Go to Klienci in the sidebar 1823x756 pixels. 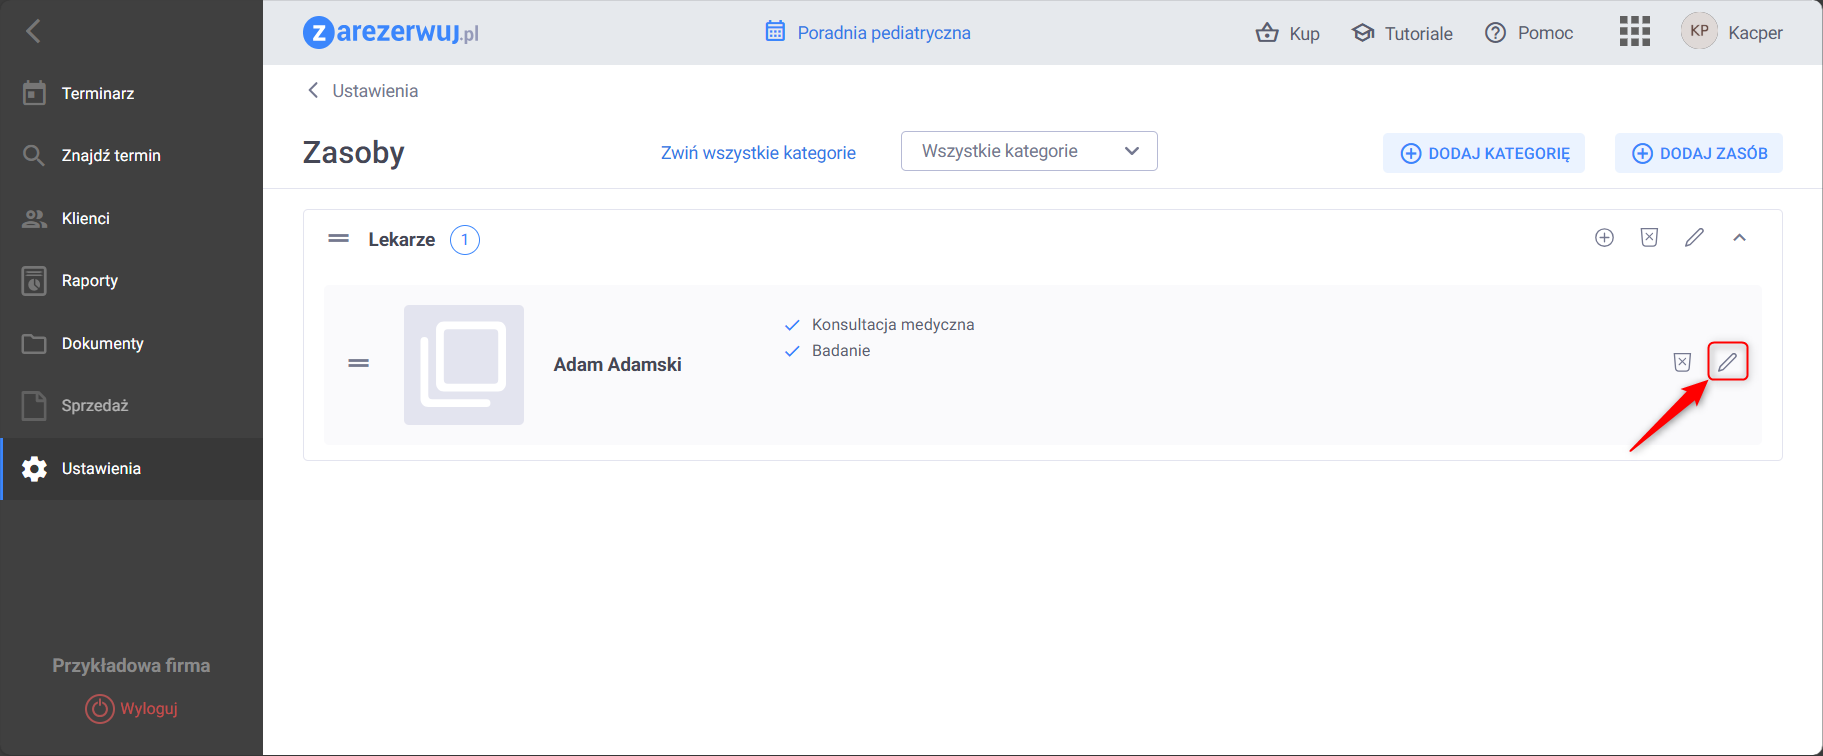click(x=85, y=218)
